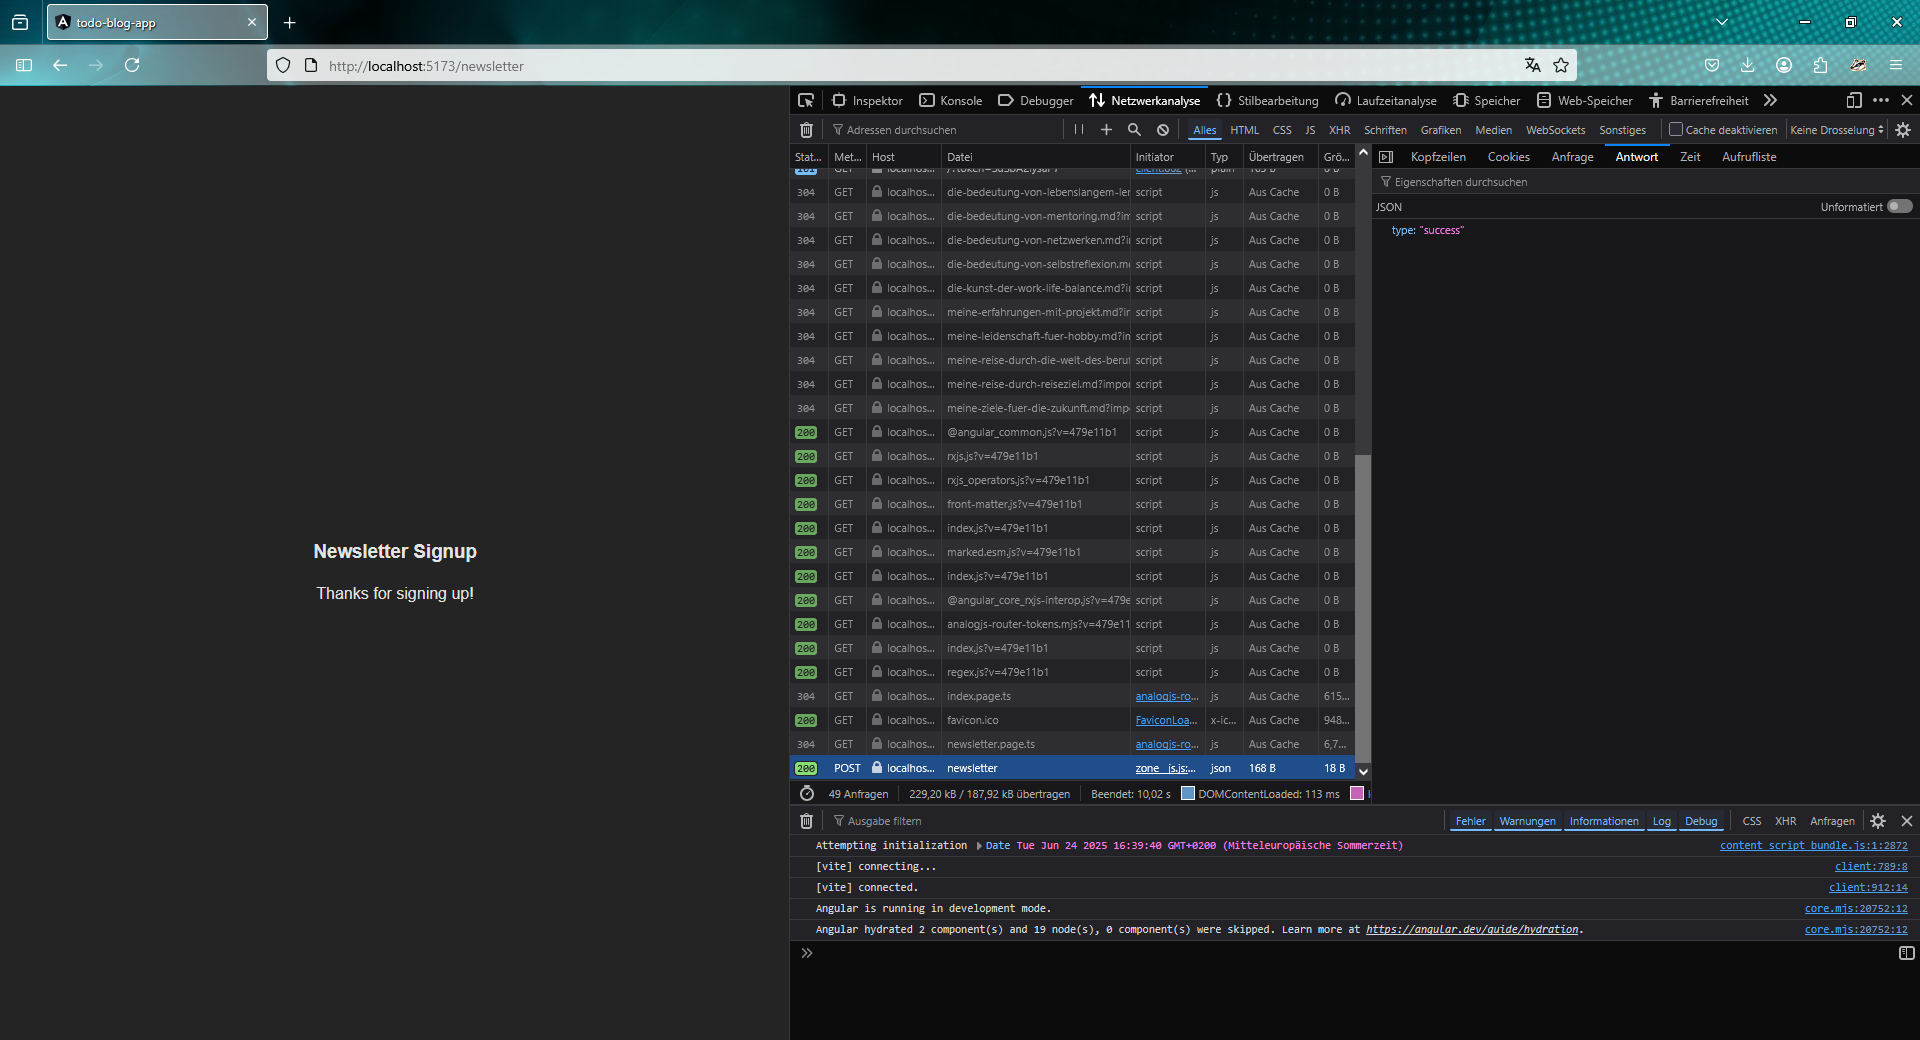Toggle the browser sidebar icon
Screen dimensions: 1920x1040
coord(24,65)
